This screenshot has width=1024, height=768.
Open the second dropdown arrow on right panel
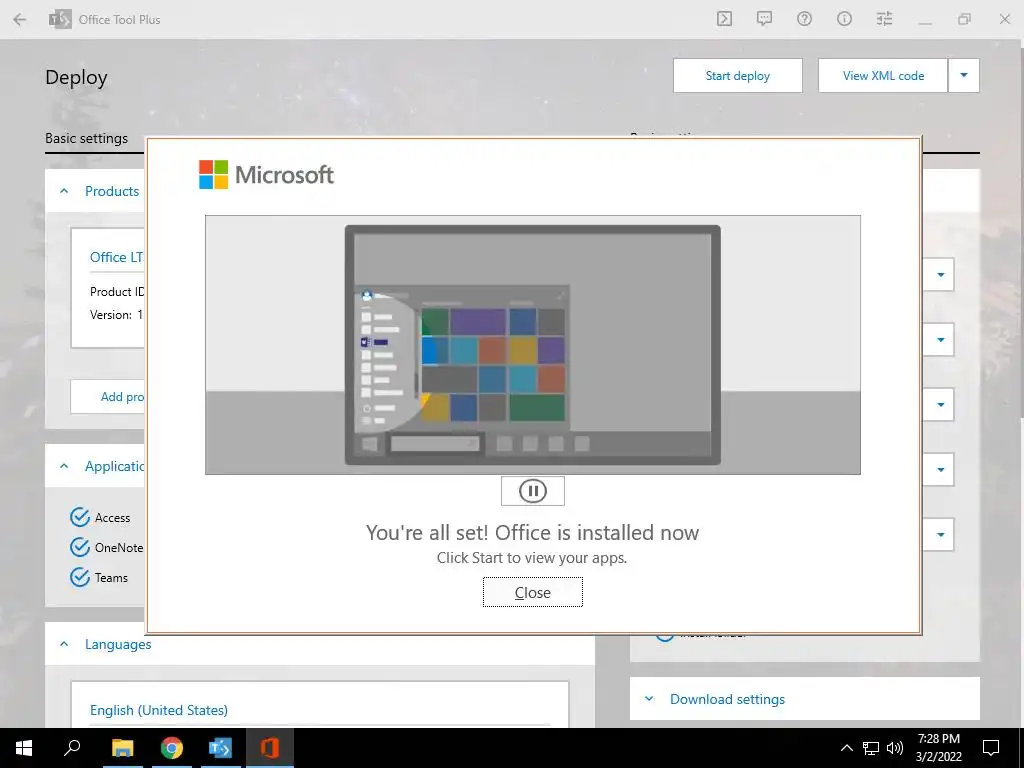(940, 340)
